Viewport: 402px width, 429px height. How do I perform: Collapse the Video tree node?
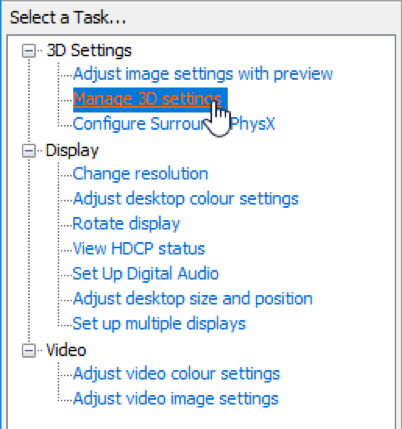click(29, 351)
